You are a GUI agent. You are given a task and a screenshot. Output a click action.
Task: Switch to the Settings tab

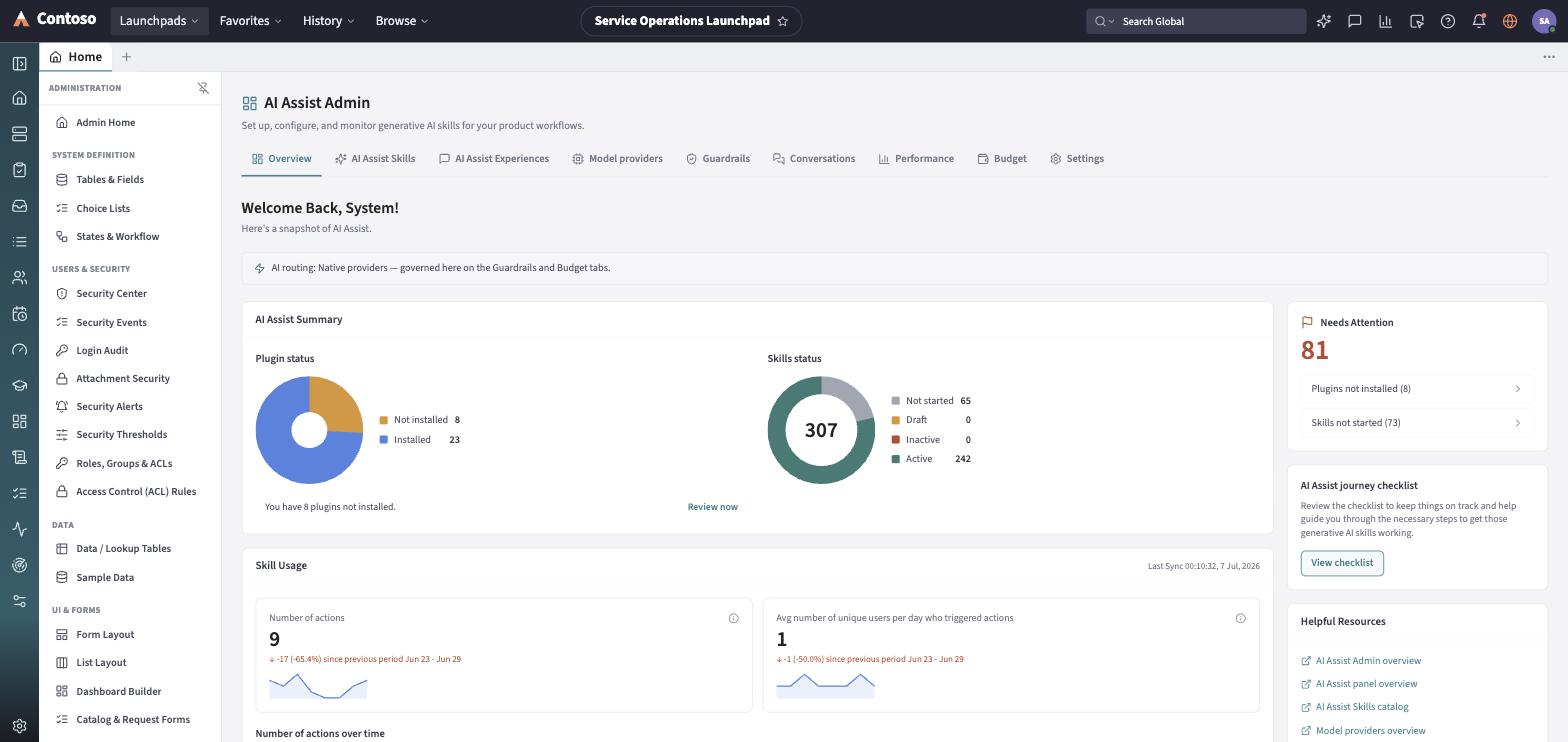point(1077,159)
